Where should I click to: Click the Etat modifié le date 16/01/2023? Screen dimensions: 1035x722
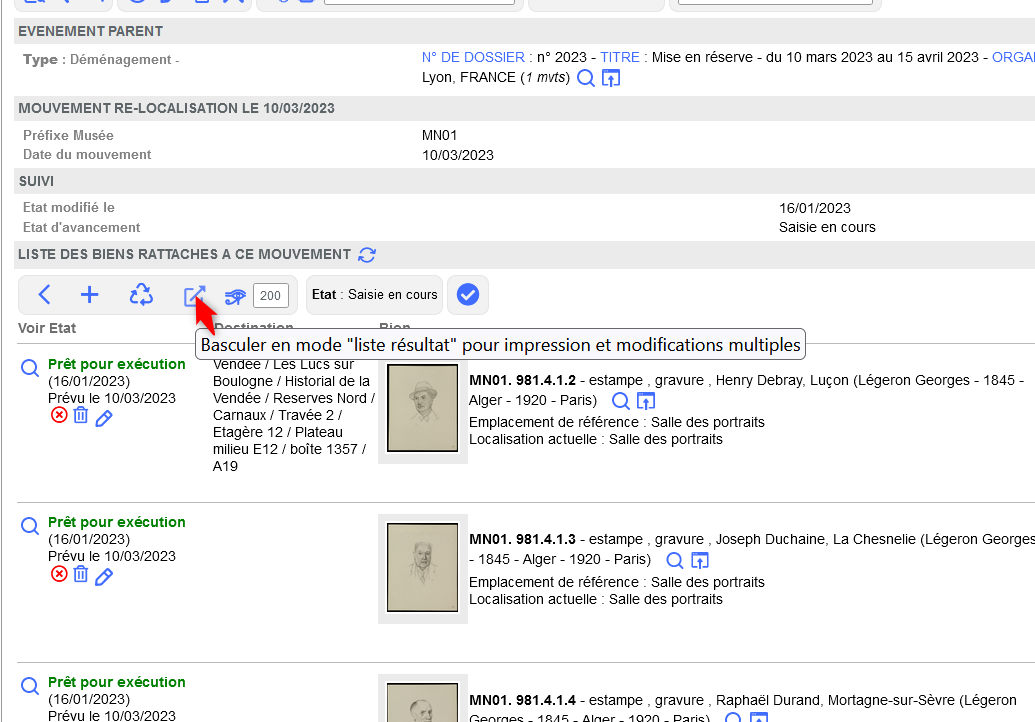[815, 208]
